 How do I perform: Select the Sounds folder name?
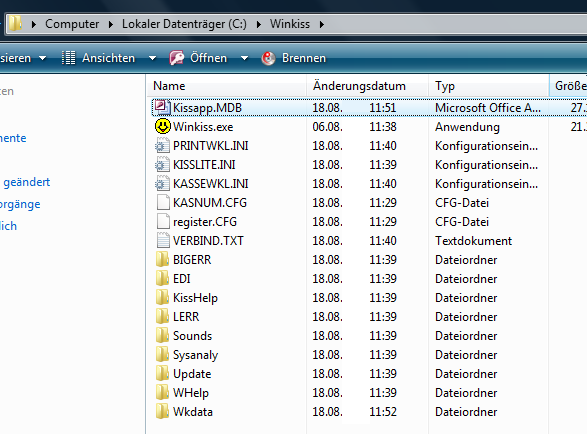(x=192, y=336)
